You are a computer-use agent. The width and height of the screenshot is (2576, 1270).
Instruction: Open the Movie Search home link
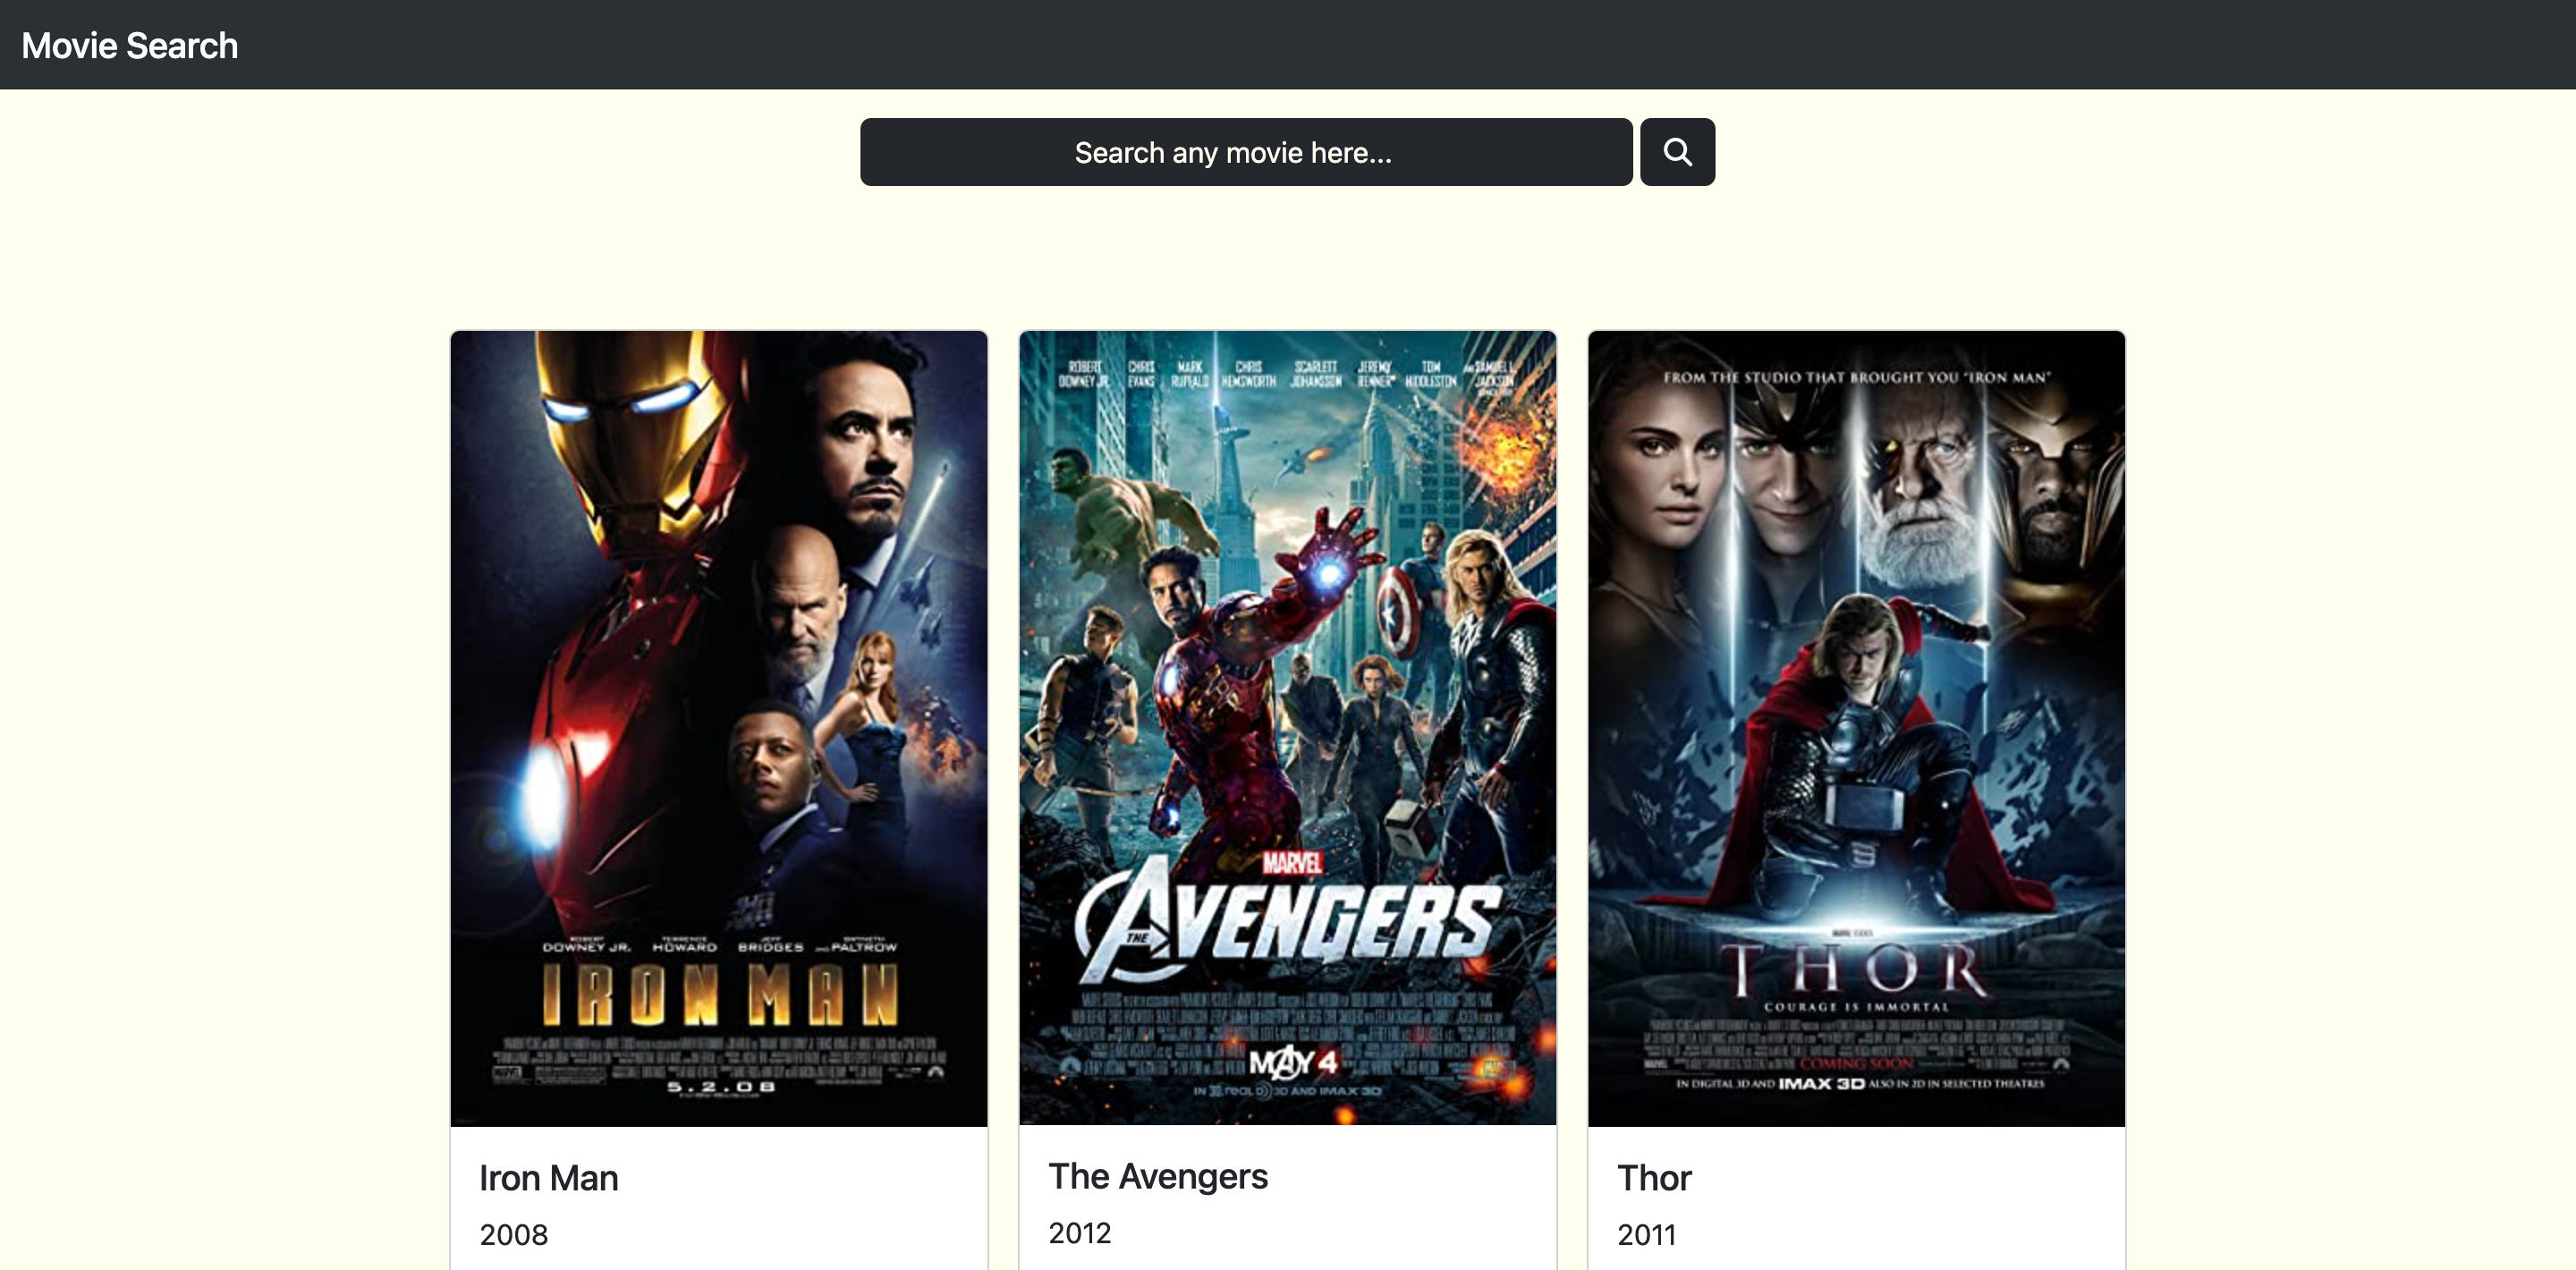130,46
